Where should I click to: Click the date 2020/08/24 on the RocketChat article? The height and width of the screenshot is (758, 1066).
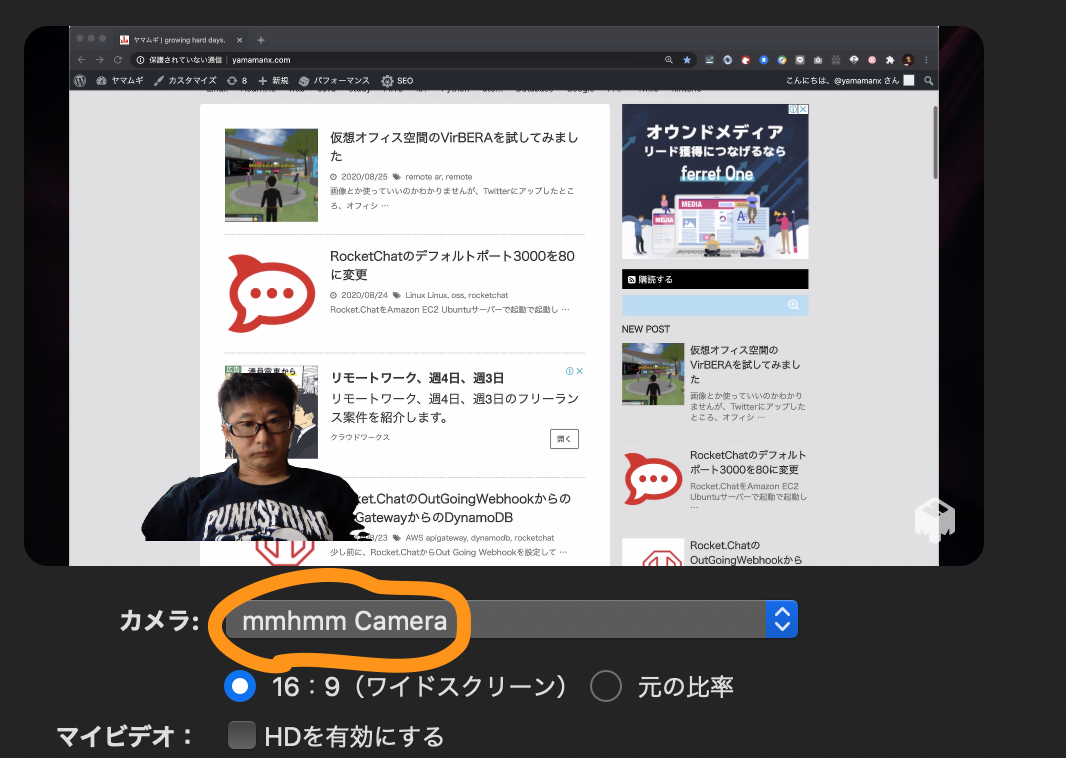[x=364, y=295]
